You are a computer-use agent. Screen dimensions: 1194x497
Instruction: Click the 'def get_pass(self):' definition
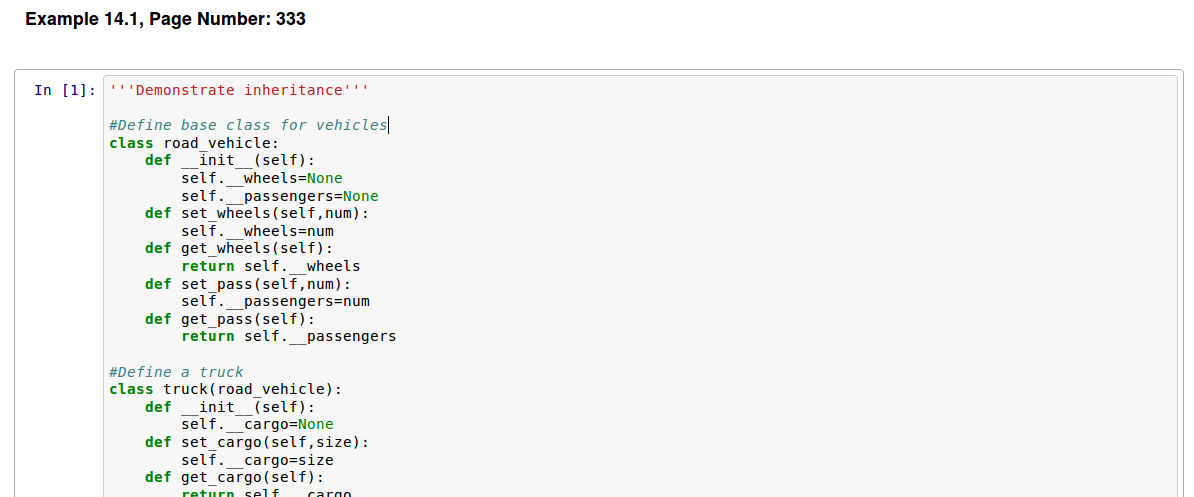point(230,319)
